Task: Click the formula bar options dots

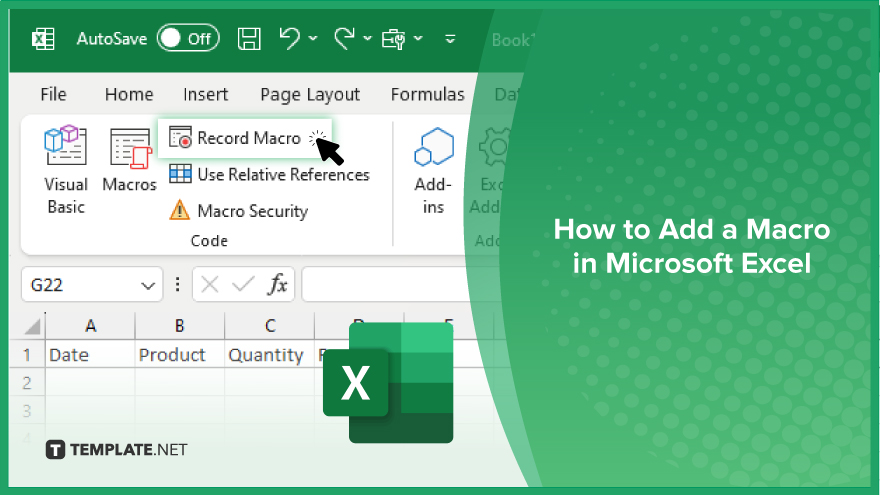Action: [177, 285]
